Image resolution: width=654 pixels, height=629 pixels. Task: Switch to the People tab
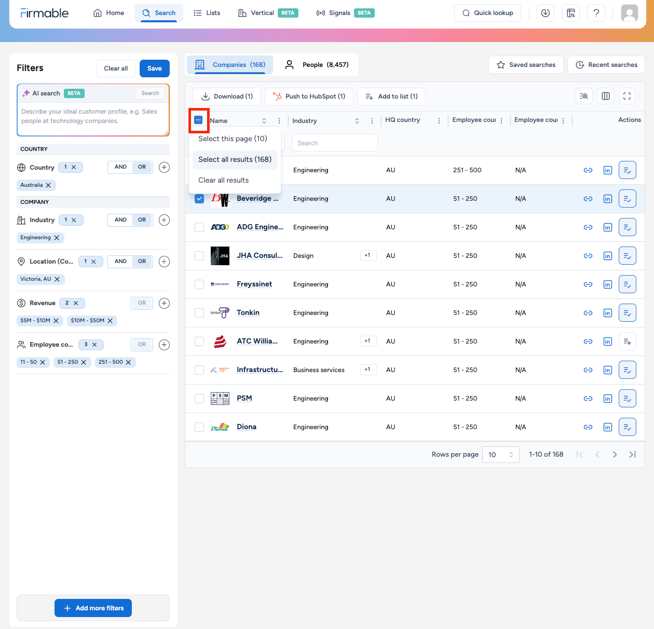317,65
